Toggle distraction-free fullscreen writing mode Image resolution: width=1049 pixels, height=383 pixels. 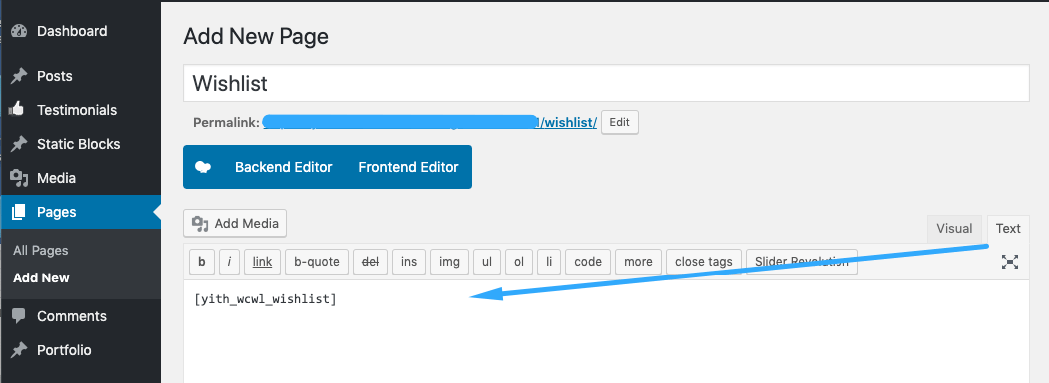pos(1010,262)
